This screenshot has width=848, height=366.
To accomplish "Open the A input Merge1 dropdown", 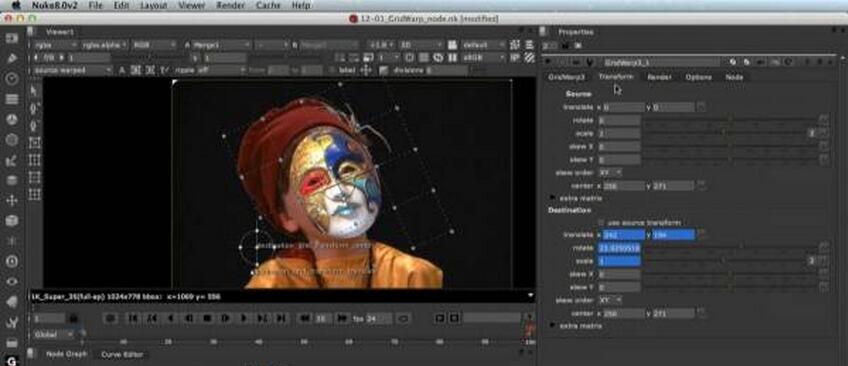I will tap(222, 45).
